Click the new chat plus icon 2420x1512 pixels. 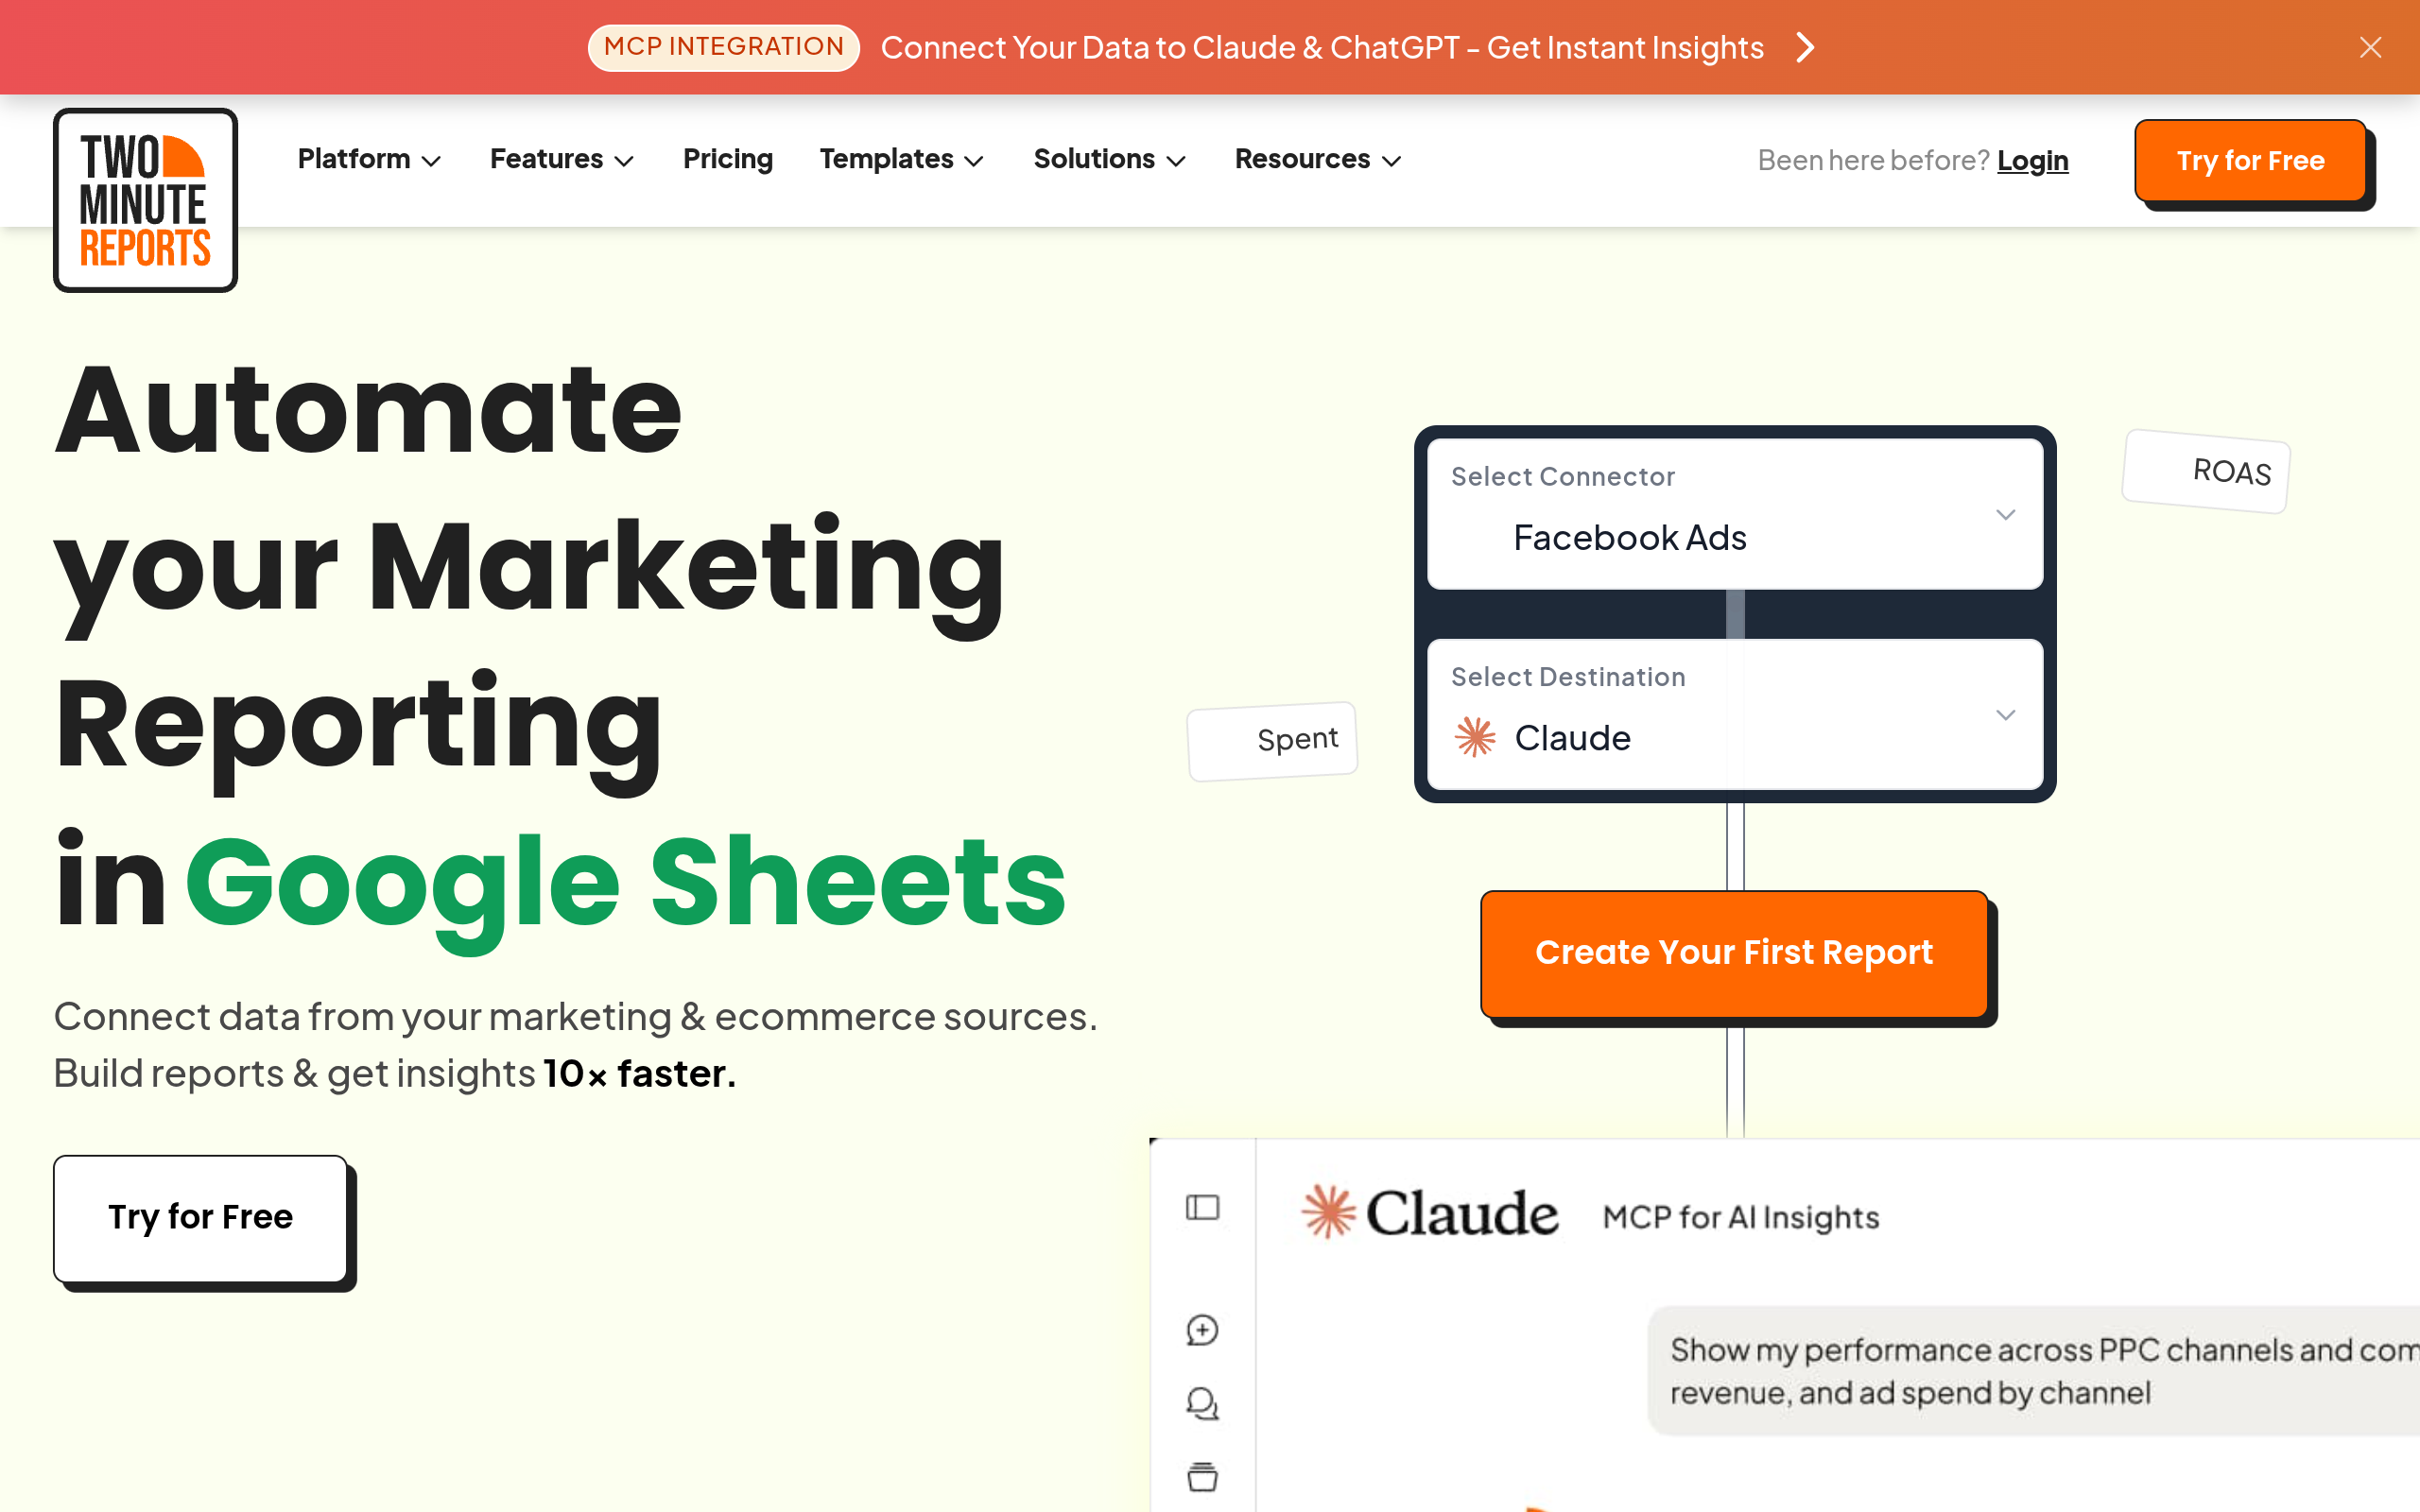[x=1202, y=1330]
